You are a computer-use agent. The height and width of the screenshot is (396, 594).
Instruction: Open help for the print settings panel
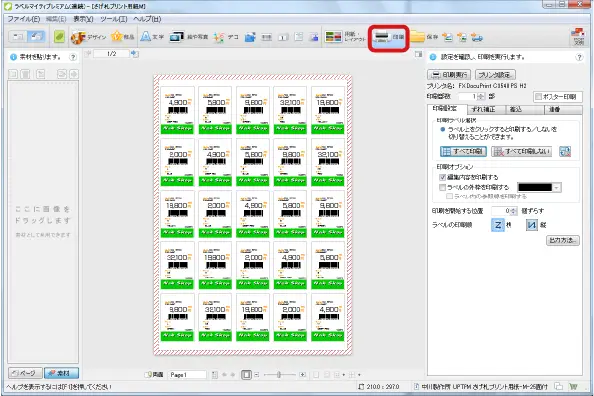tap(579, 57)
